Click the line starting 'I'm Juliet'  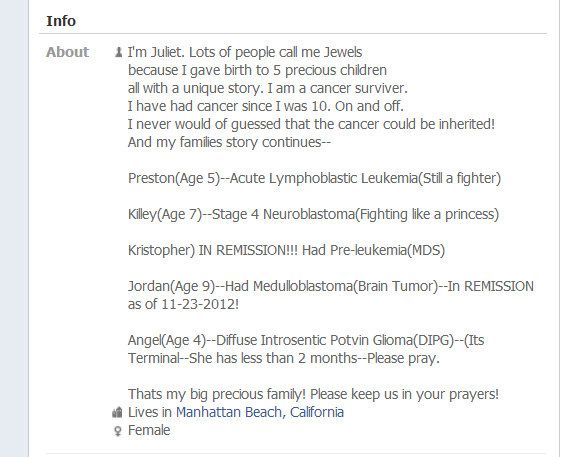tap(245, 52)
